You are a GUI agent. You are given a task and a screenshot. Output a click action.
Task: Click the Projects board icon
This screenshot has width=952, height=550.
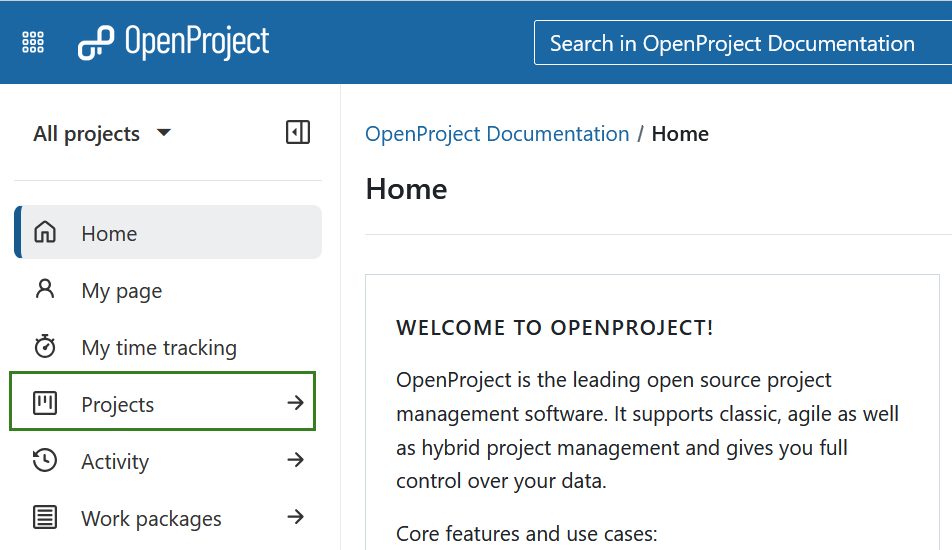(x=45, y=404)
